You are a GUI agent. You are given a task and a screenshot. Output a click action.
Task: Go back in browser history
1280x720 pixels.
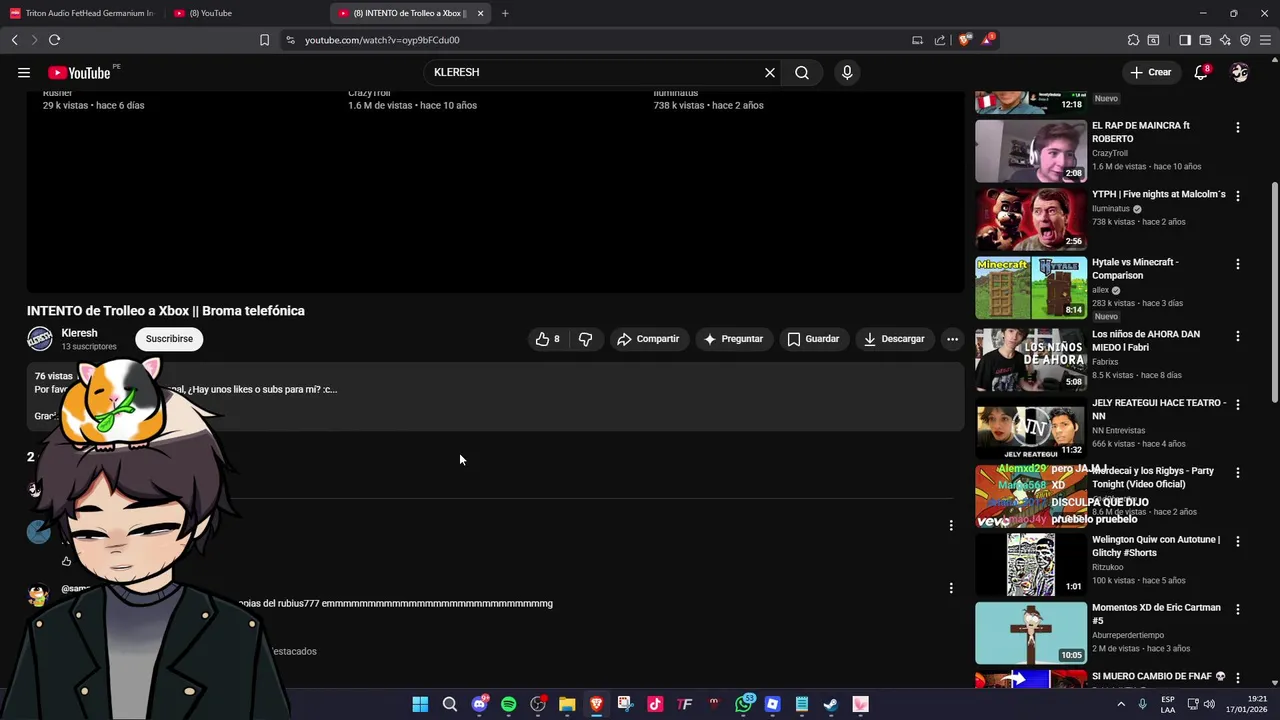point(14,40)
